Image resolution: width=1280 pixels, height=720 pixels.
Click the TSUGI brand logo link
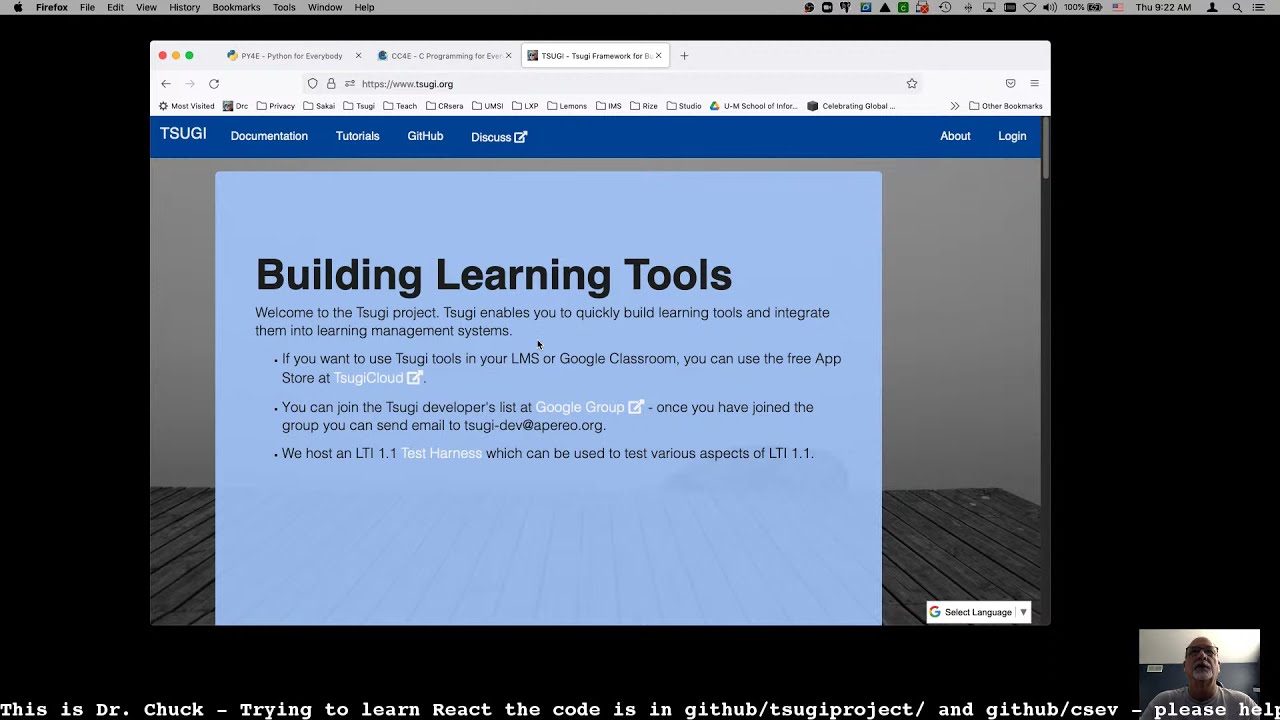point(183,134)
